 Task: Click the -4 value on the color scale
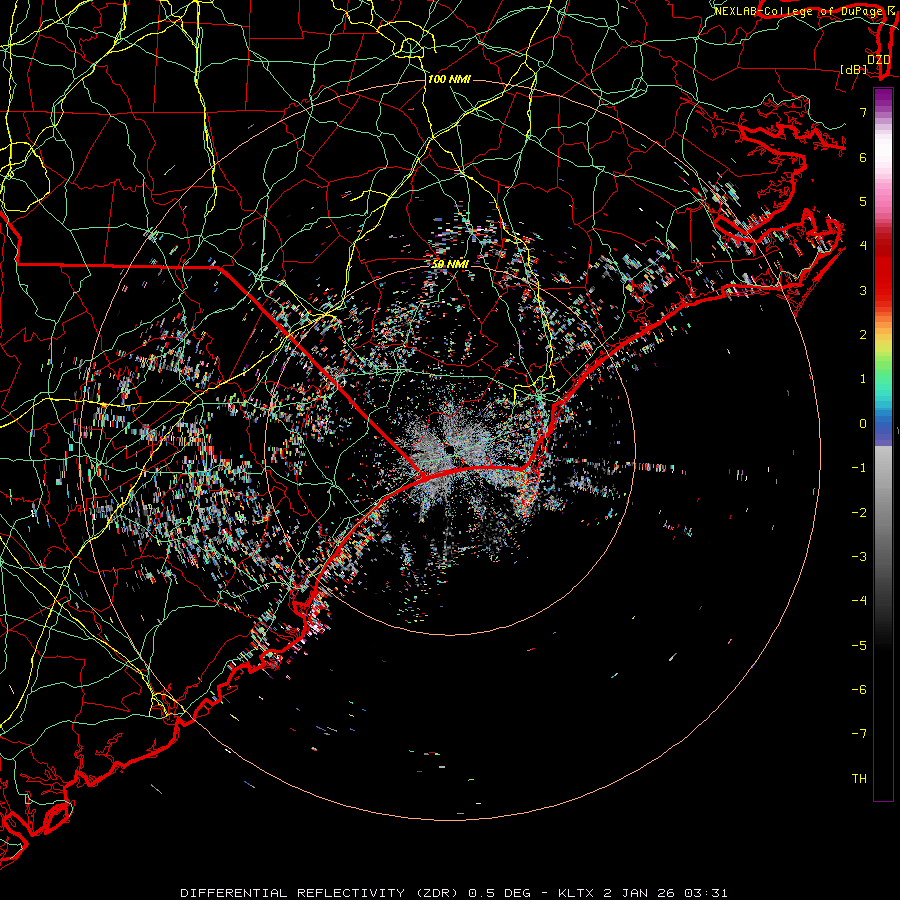pyautogui.click(x=859, y=601)
